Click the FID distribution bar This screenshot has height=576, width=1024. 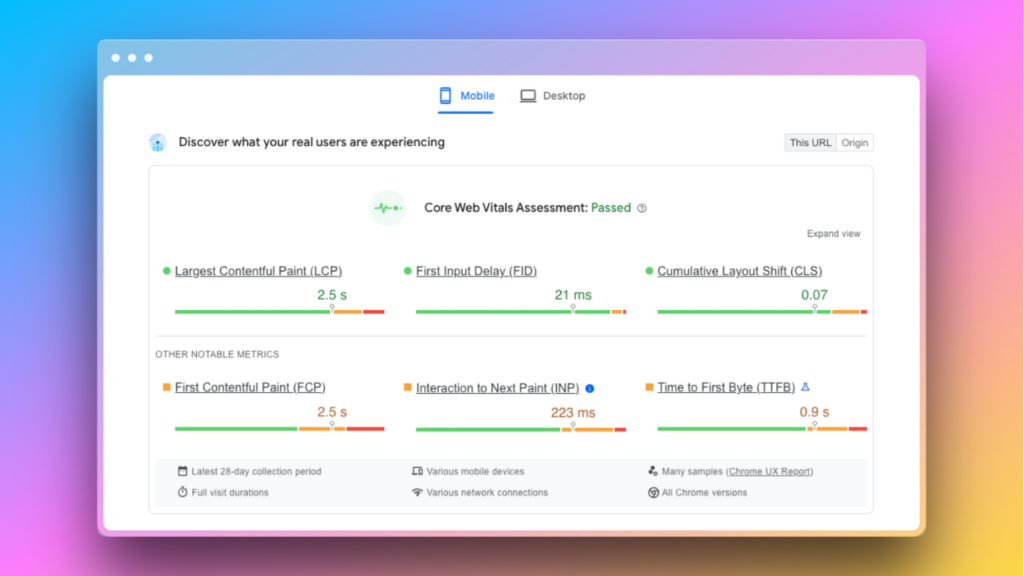(x=521, y=312)
